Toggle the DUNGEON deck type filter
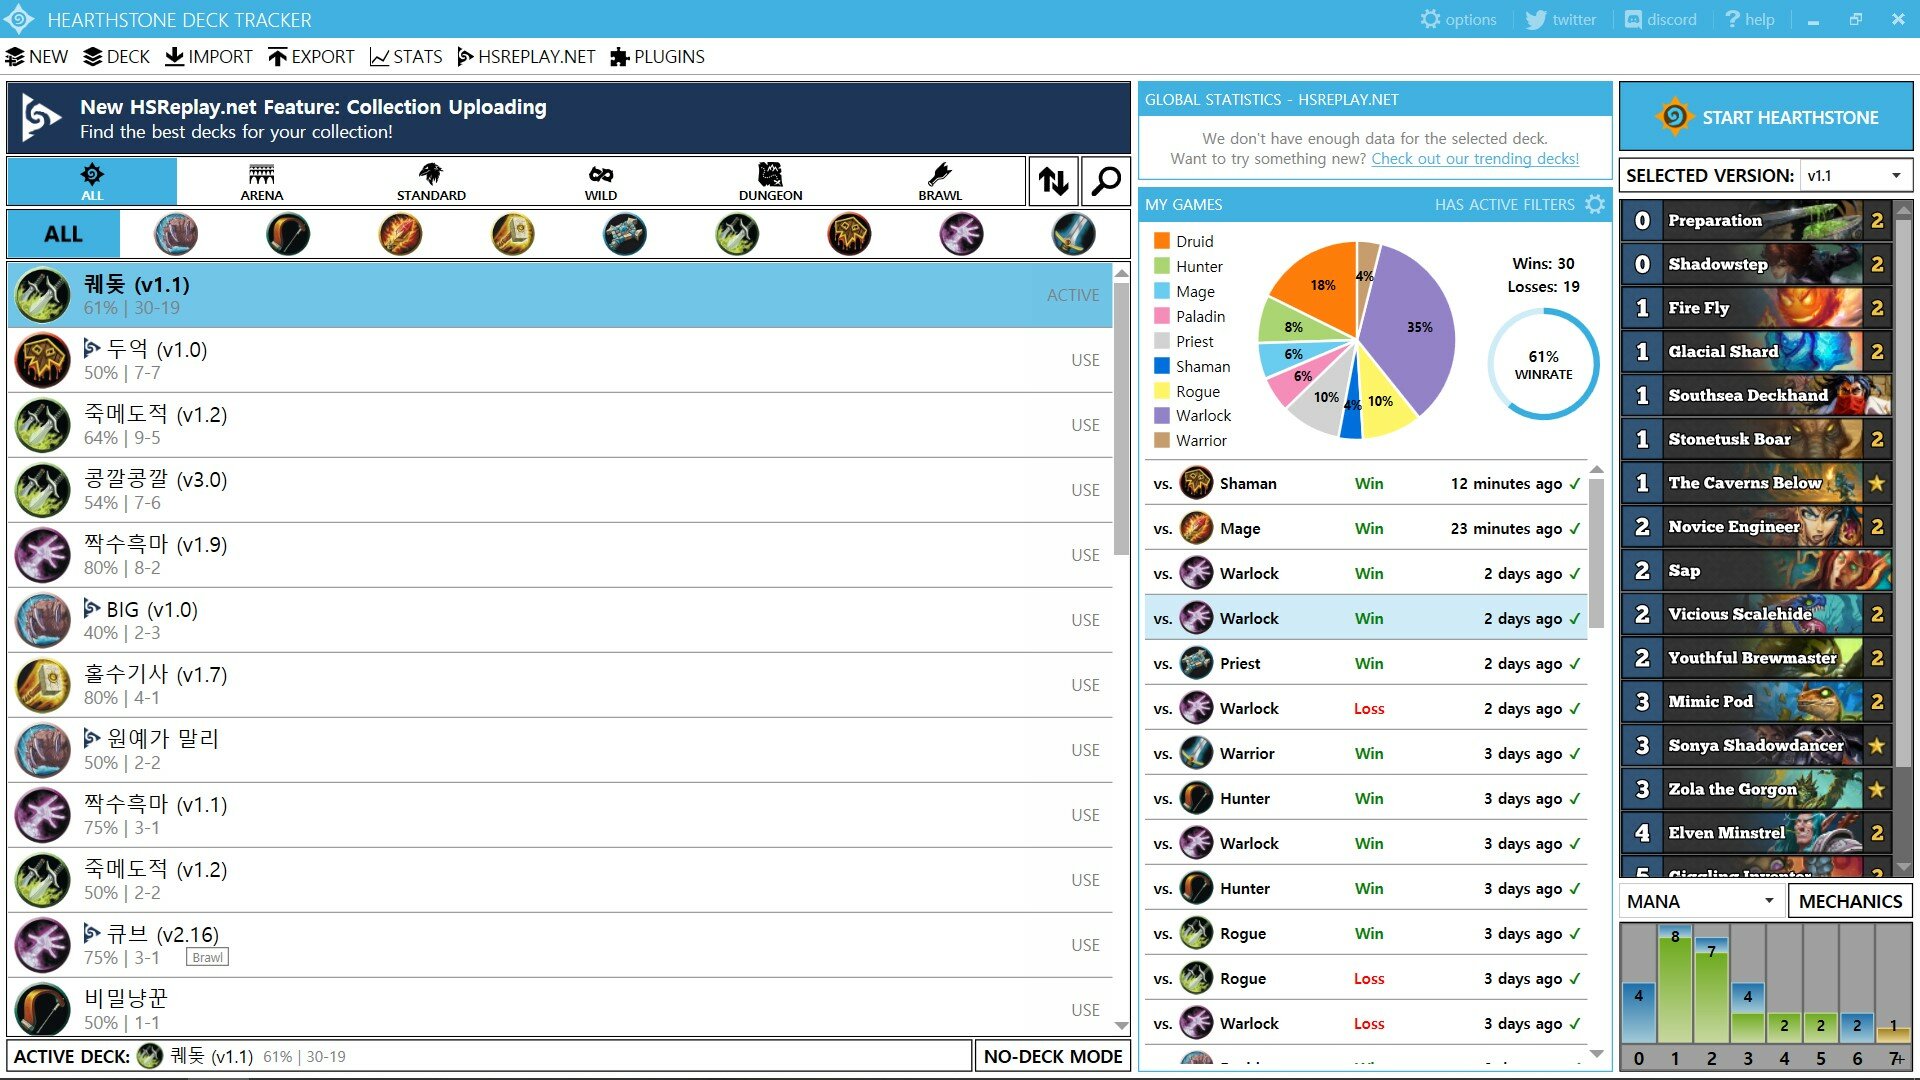 pyautogui.click(x=770, y=181)
